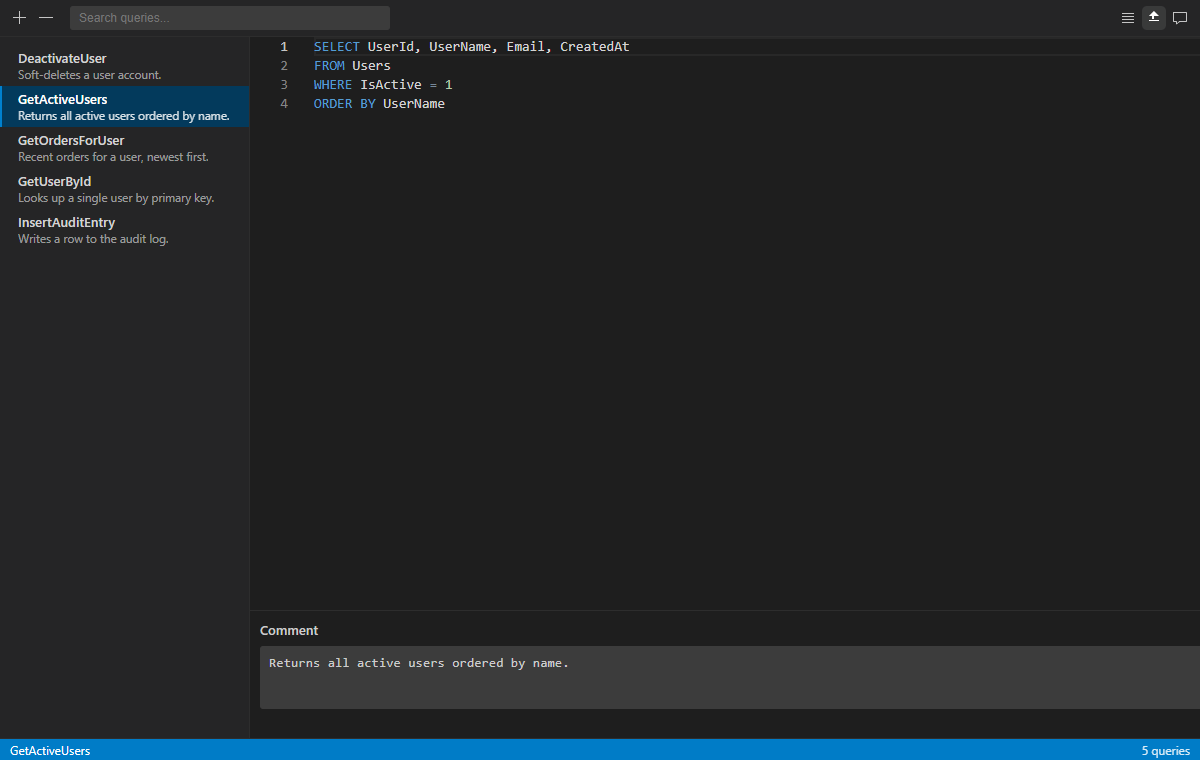Click 'CreatedAt' column name in the SQL
Image resolution: width=1200 pixels, height=760 pixels.
coord(595,47)
